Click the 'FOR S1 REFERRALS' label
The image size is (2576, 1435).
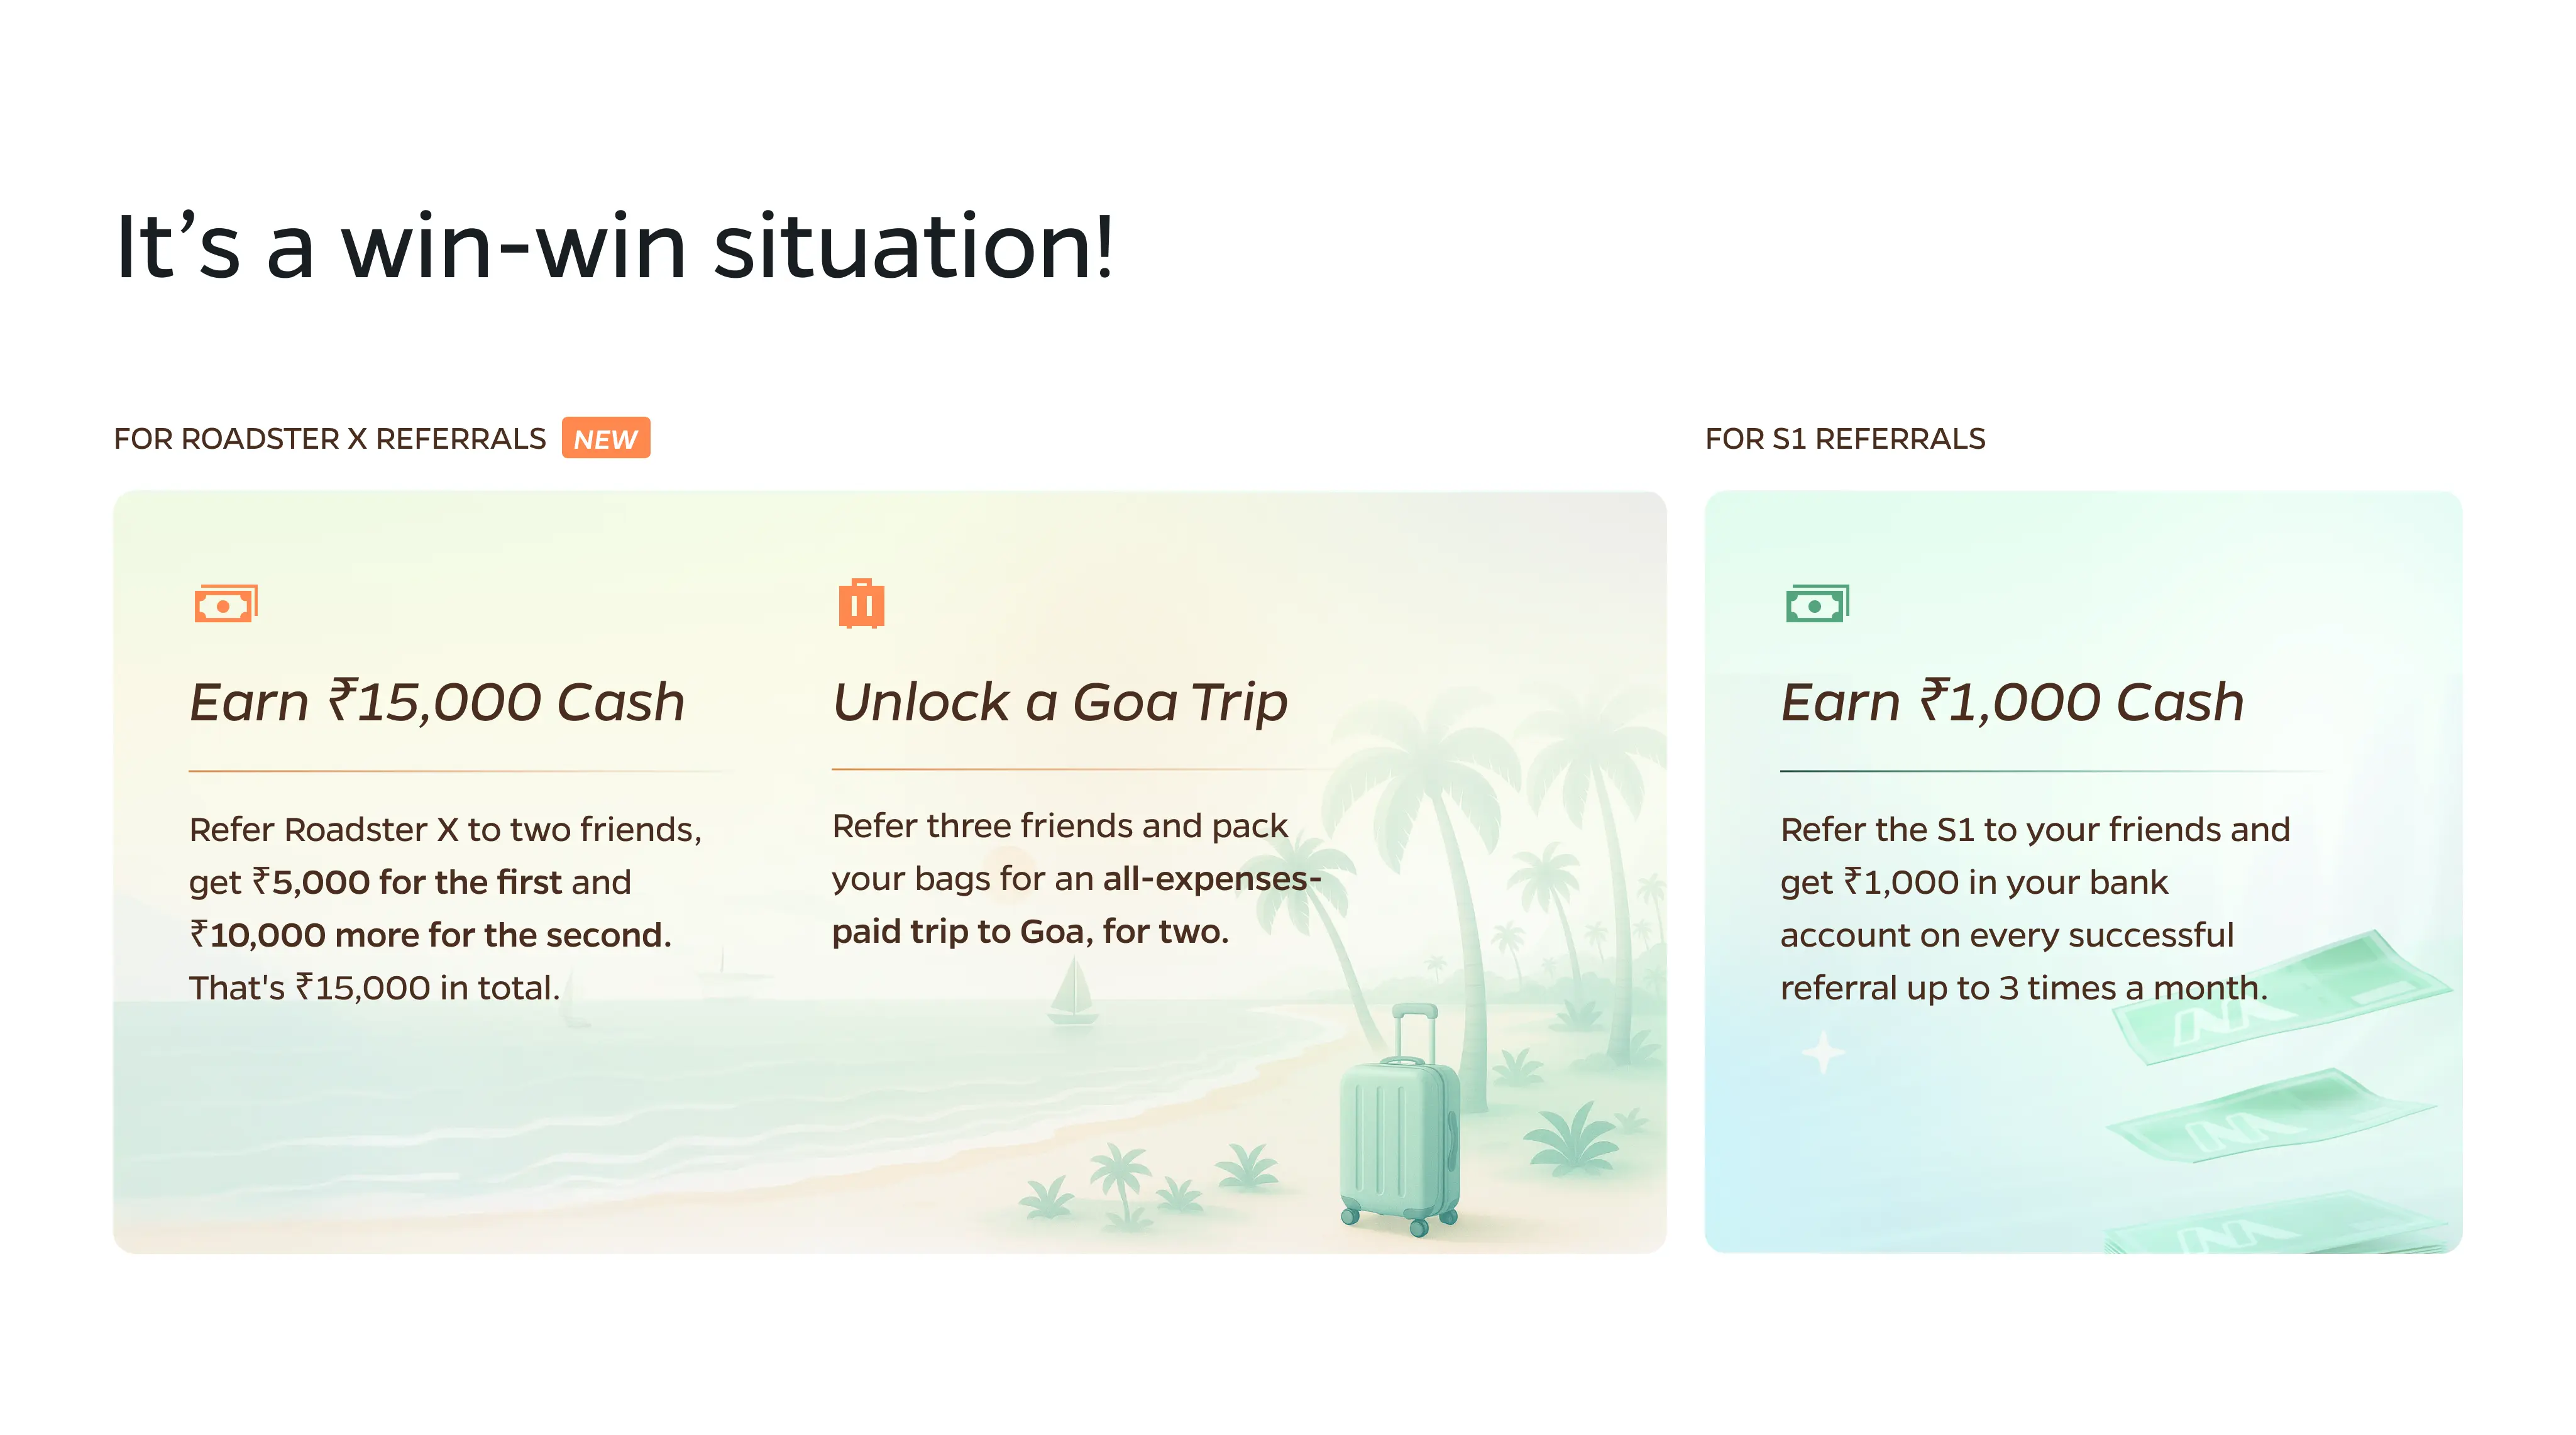1845,439
